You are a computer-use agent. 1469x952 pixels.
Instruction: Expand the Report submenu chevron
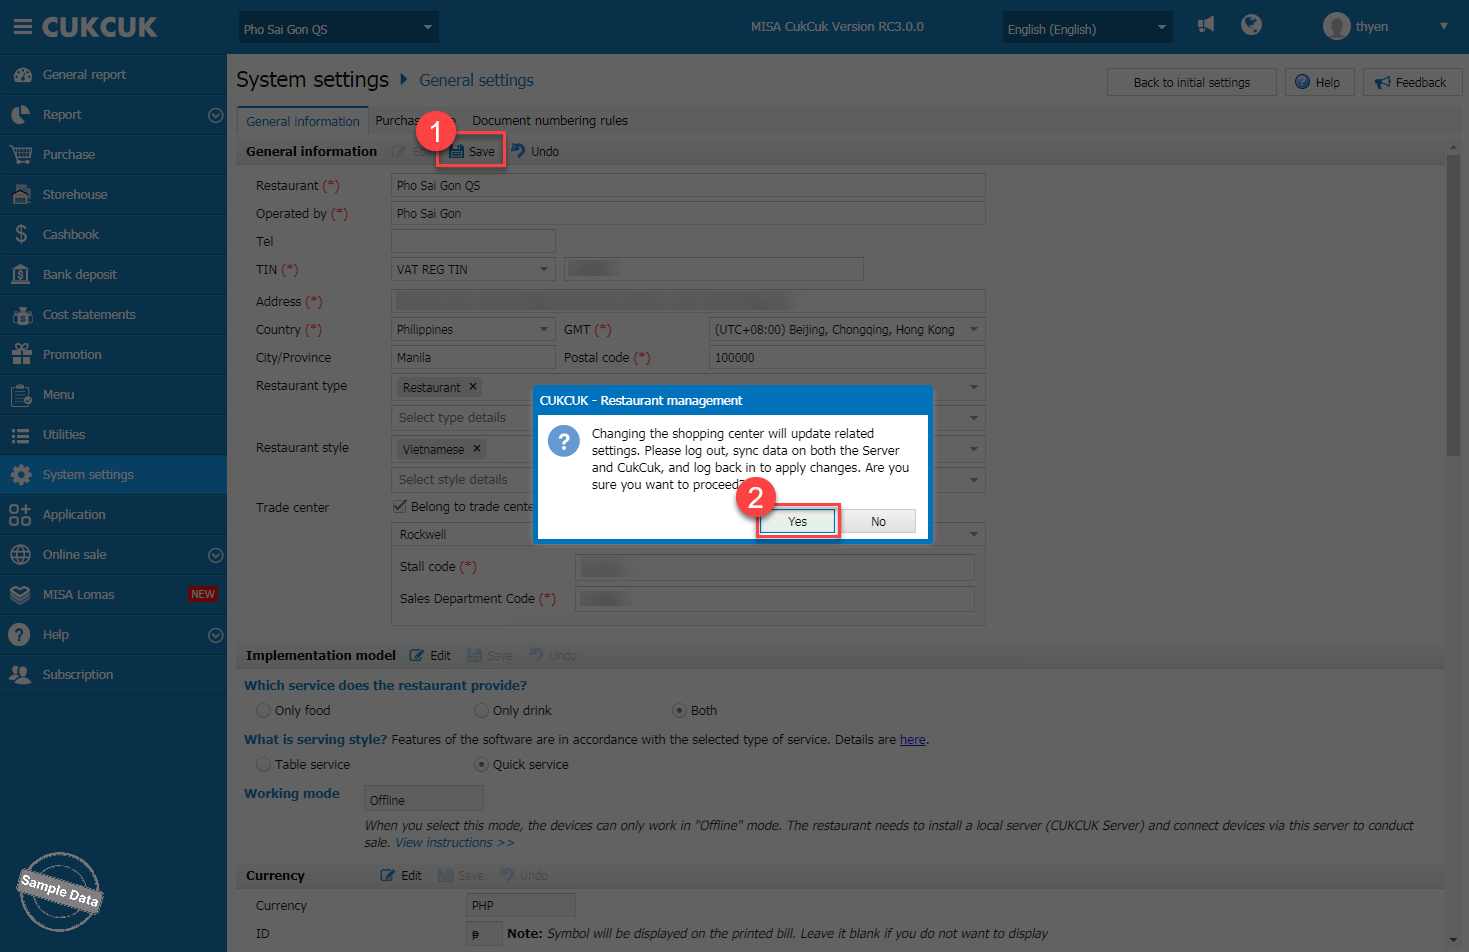(215, 116)
